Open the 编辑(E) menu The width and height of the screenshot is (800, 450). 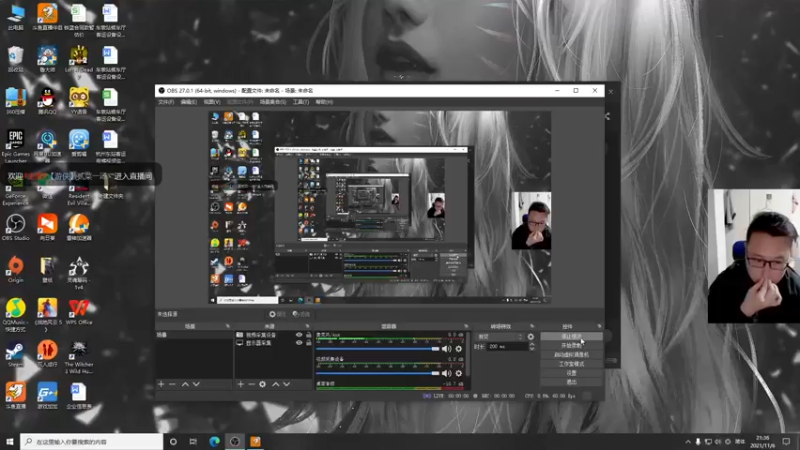click(188, 102)
